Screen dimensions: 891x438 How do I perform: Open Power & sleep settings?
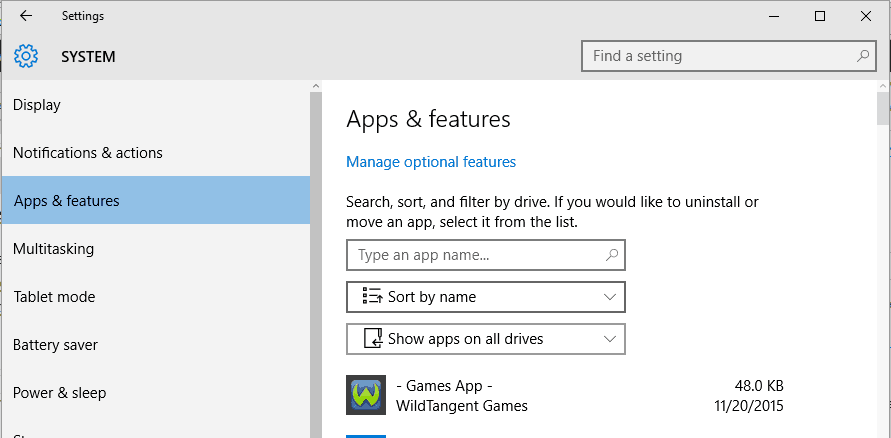click(156, 393)
